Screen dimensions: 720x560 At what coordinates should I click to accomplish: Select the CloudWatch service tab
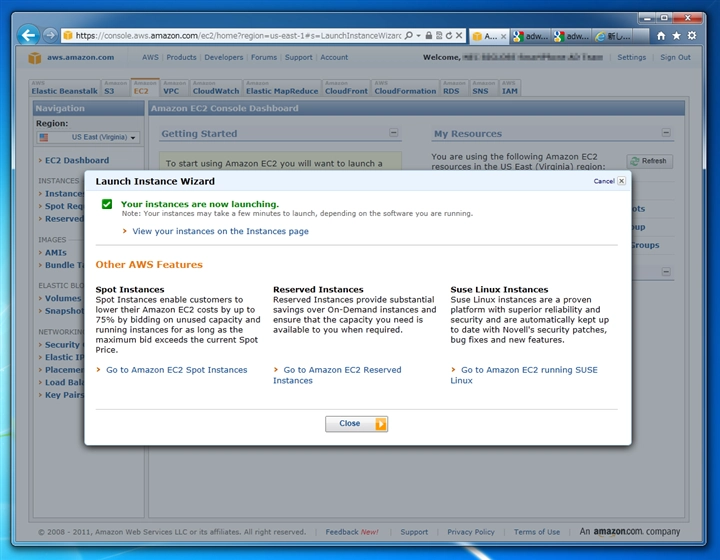(x=216, y=87)
